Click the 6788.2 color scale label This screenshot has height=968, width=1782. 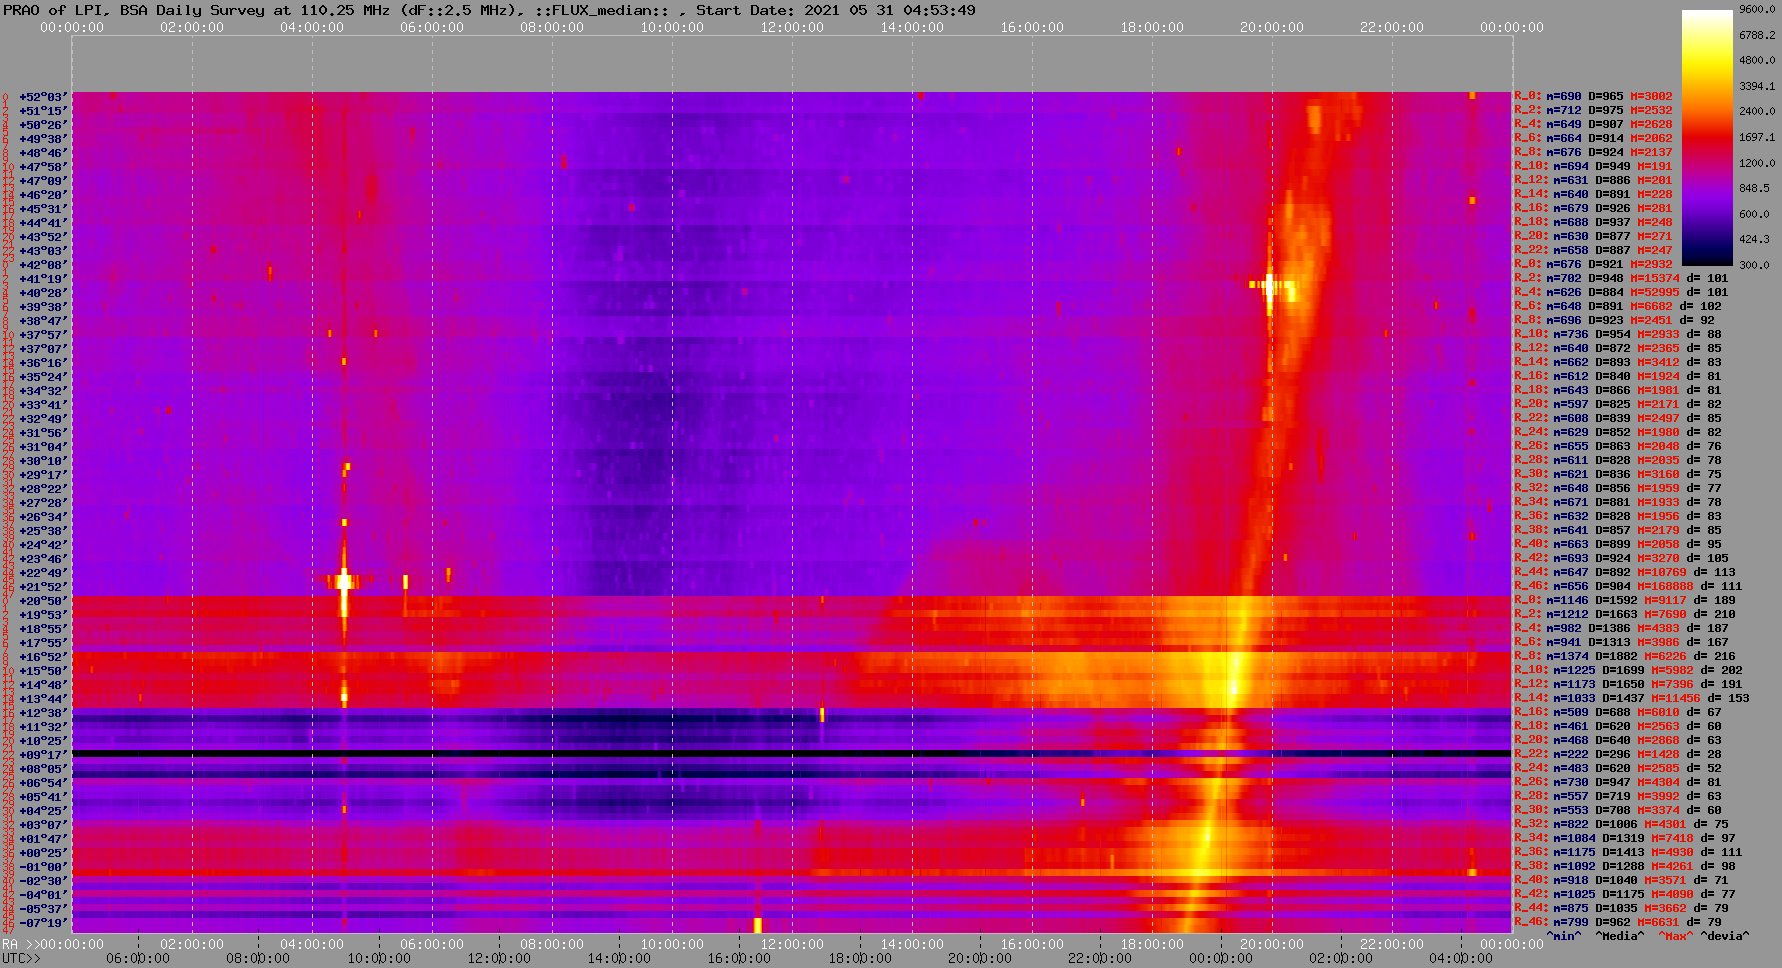(x=1758, y=35)
